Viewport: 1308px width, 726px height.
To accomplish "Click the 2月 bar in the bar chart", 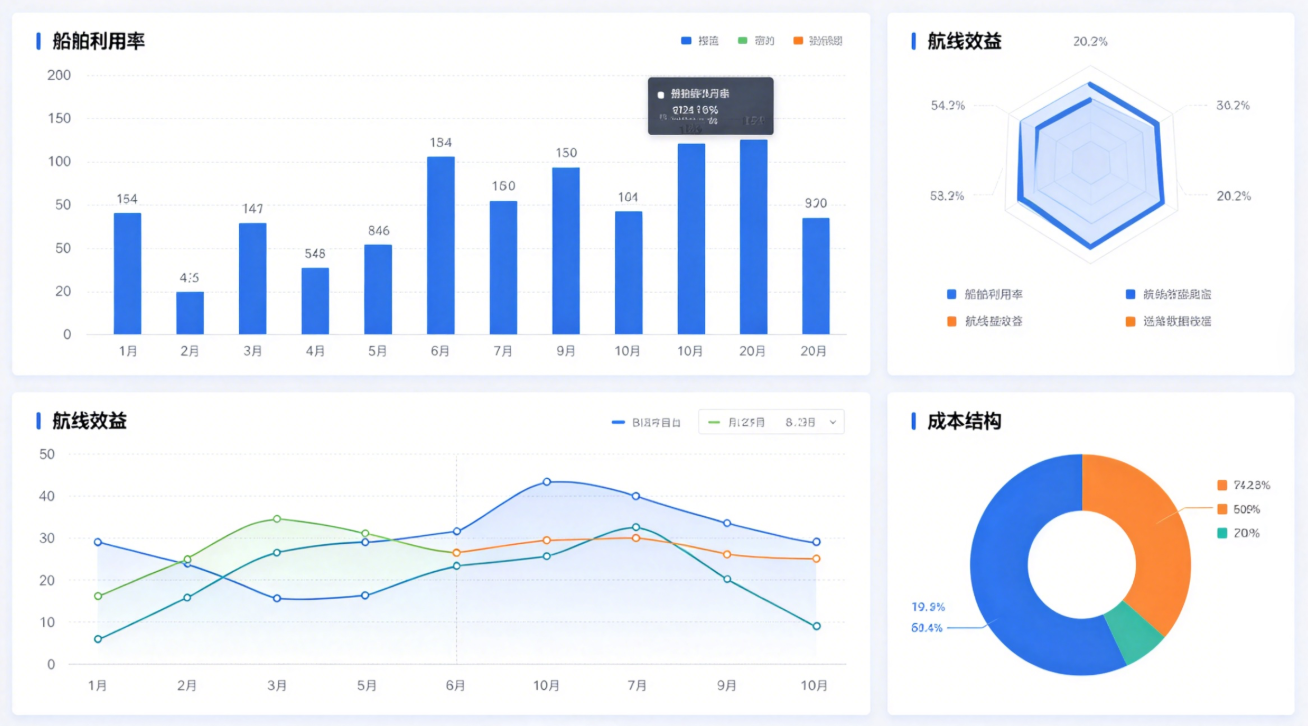I will click(190, 312).
